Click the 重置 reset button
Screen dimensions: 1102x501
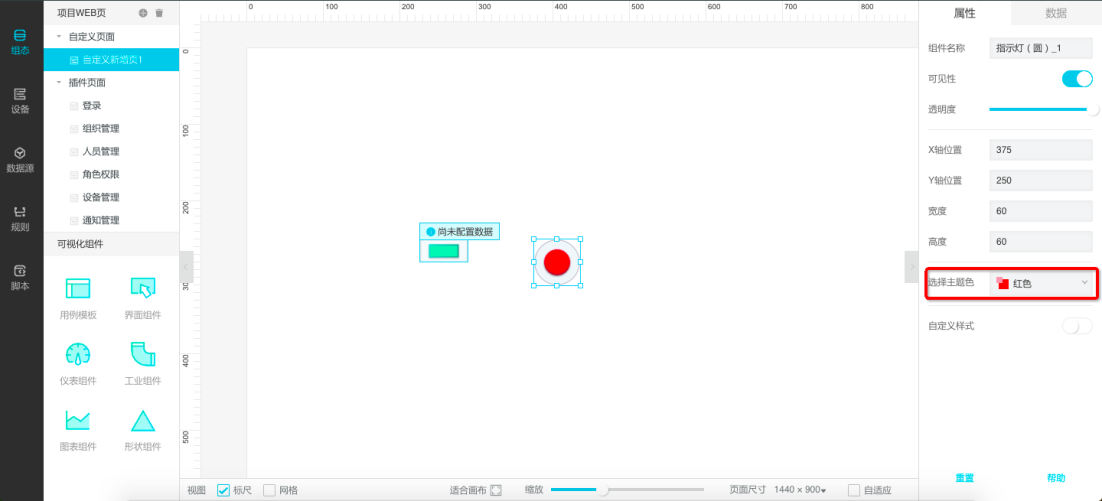pos(964,478)
